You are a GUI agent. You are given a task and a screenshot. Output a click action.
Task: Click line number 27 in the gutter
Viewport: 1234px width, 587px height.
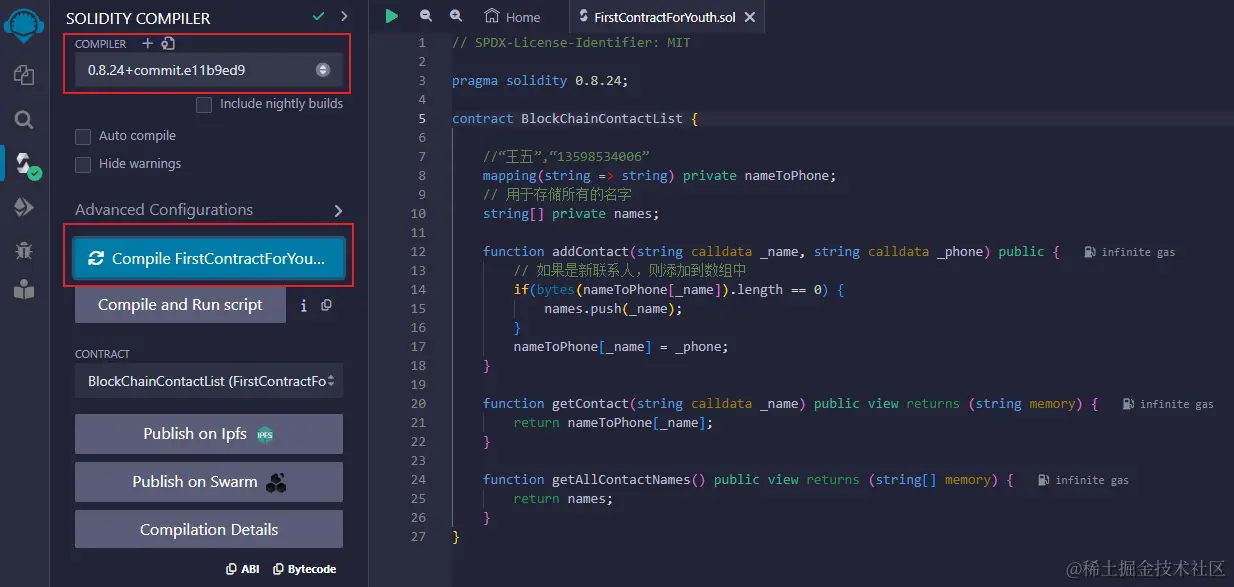pos(418,537)
